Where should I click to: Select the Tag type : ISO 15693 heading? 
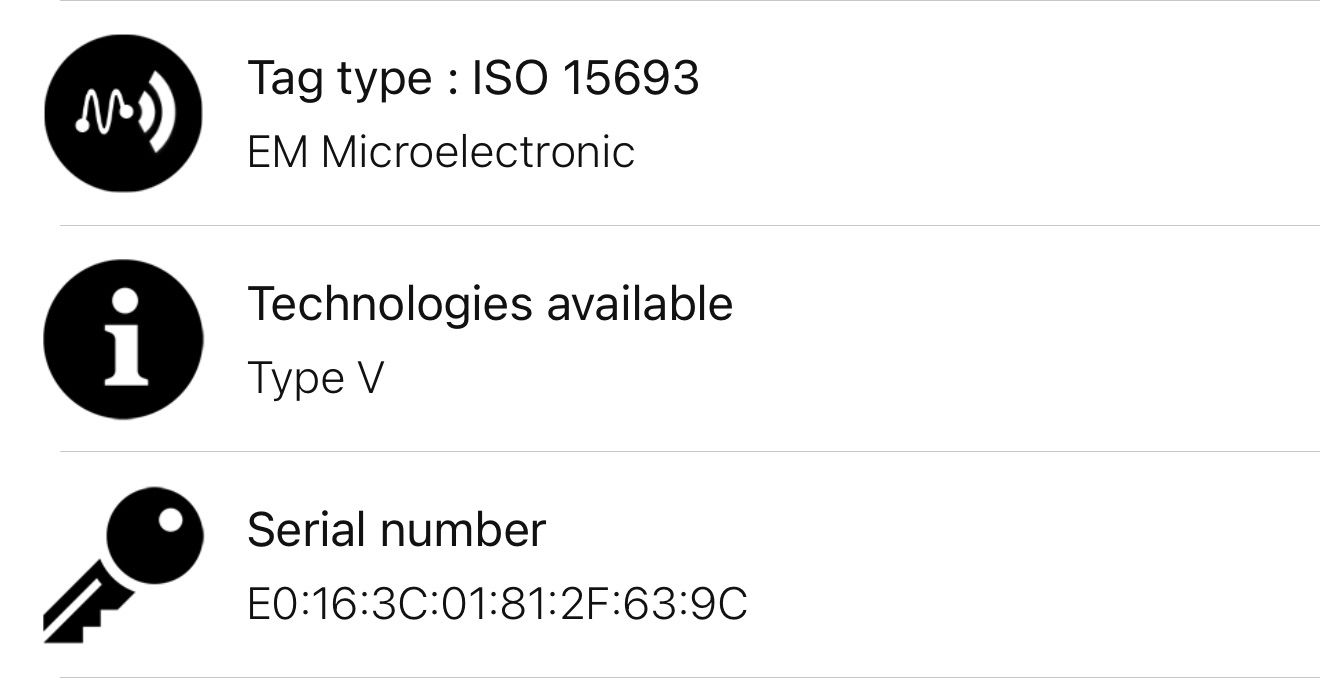click(x=473, y=78)
